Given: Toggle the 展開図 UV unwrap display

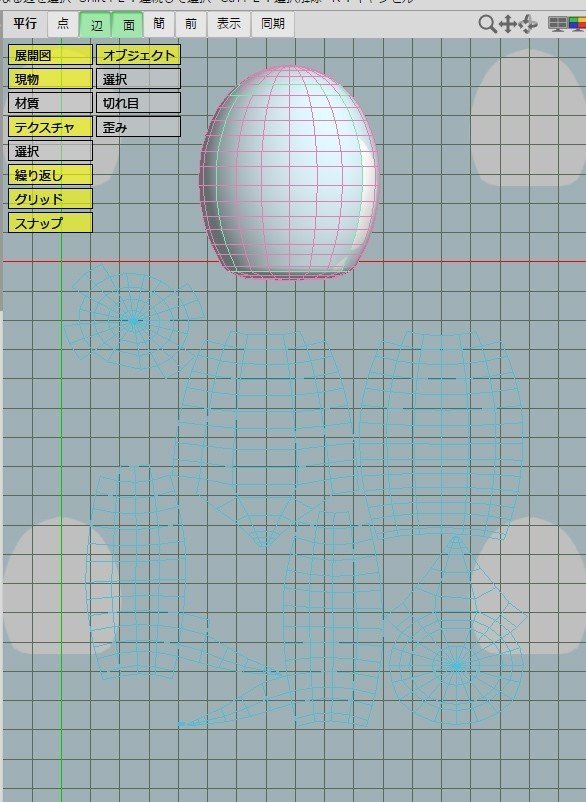Looking at the screenshot, I should pos(50,55).
